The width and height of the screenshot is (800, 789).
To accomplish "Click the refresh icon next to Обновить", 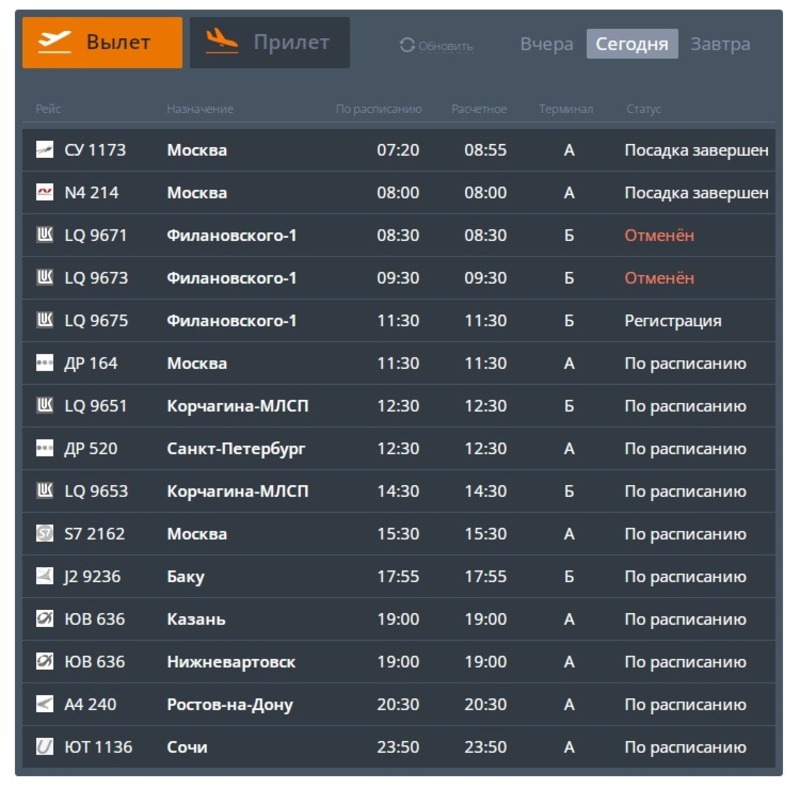I will point(407,45).
